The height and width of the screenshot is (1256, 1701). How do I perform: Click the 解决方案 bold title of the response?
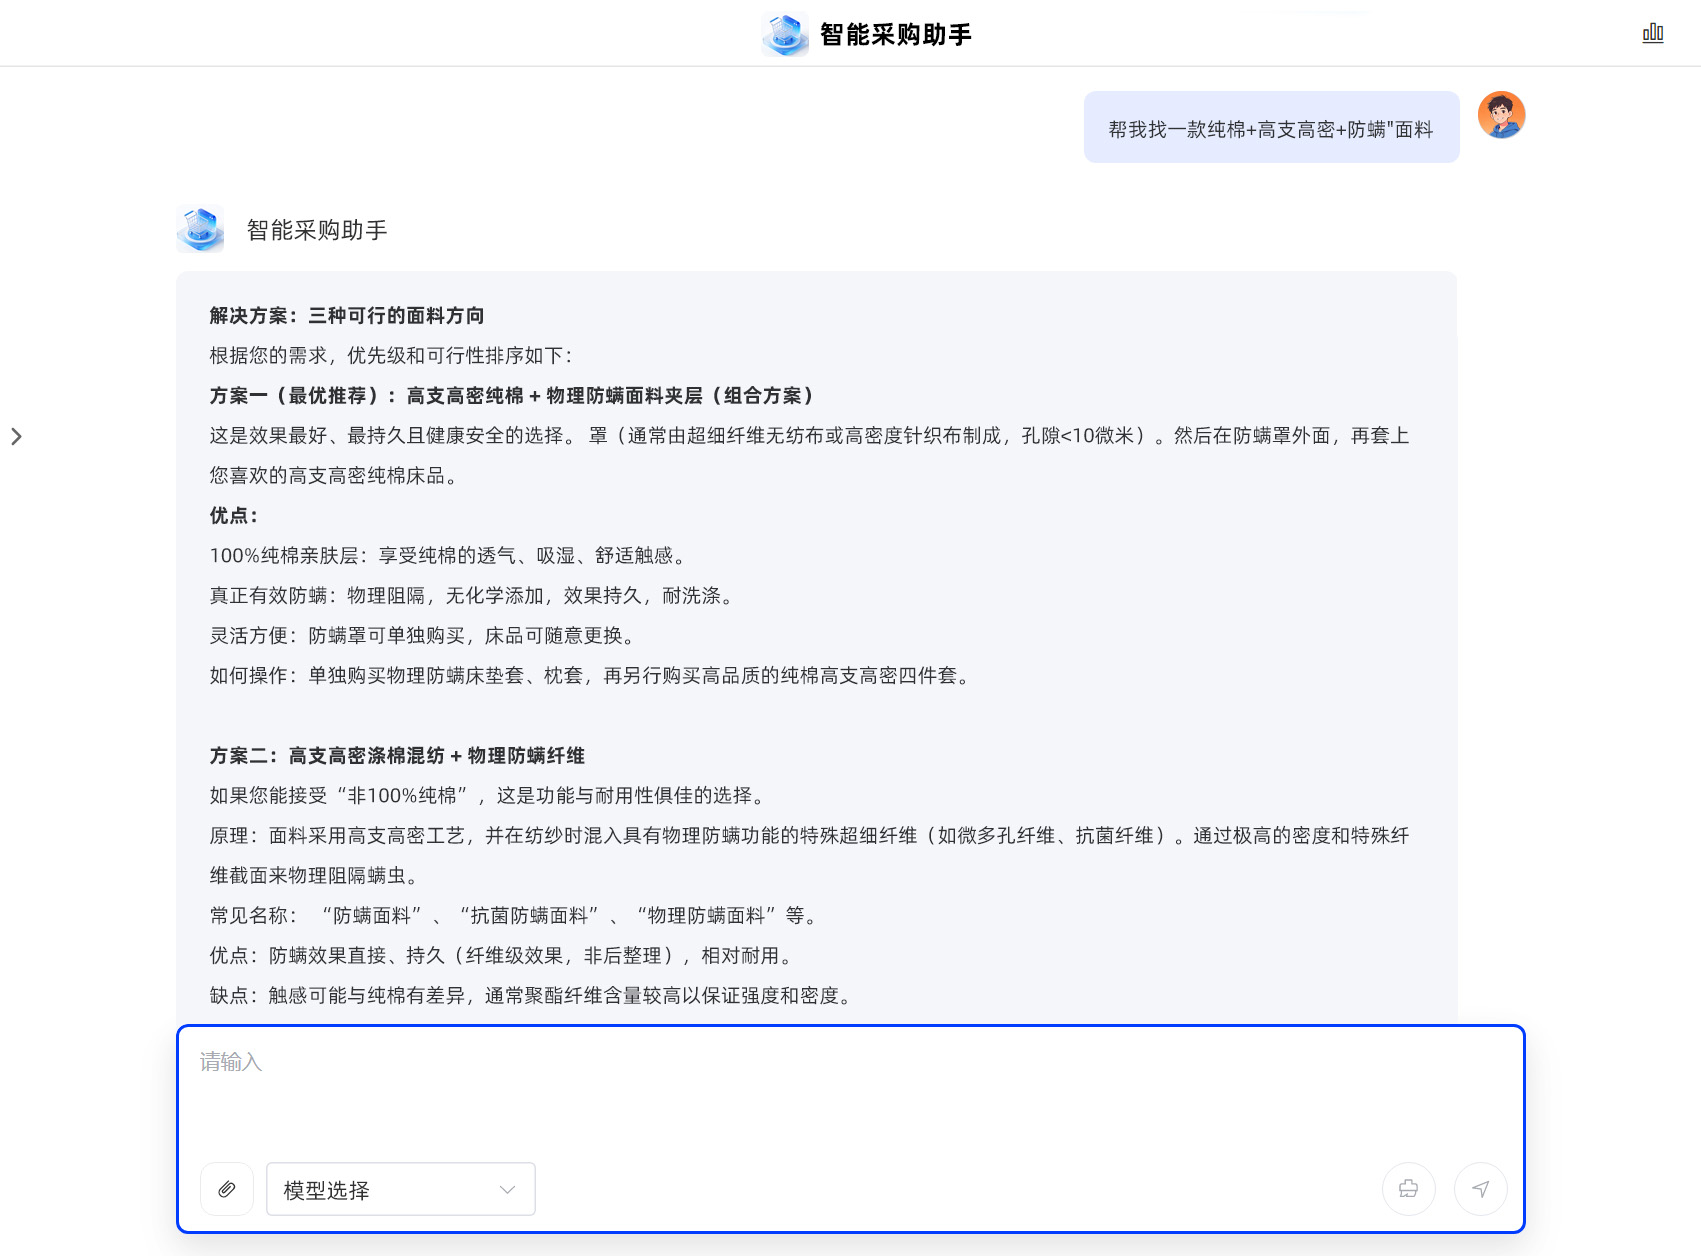click(x=345, y=315)
